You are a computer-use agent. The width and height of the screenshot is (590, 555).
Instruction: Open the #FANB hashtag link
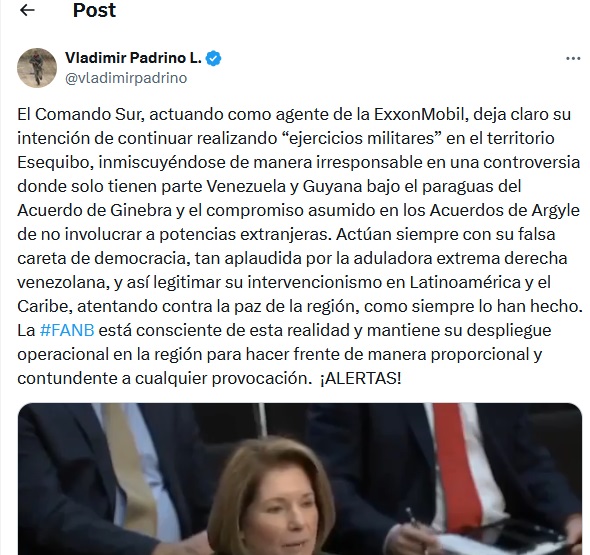click(x=67, y=330)
